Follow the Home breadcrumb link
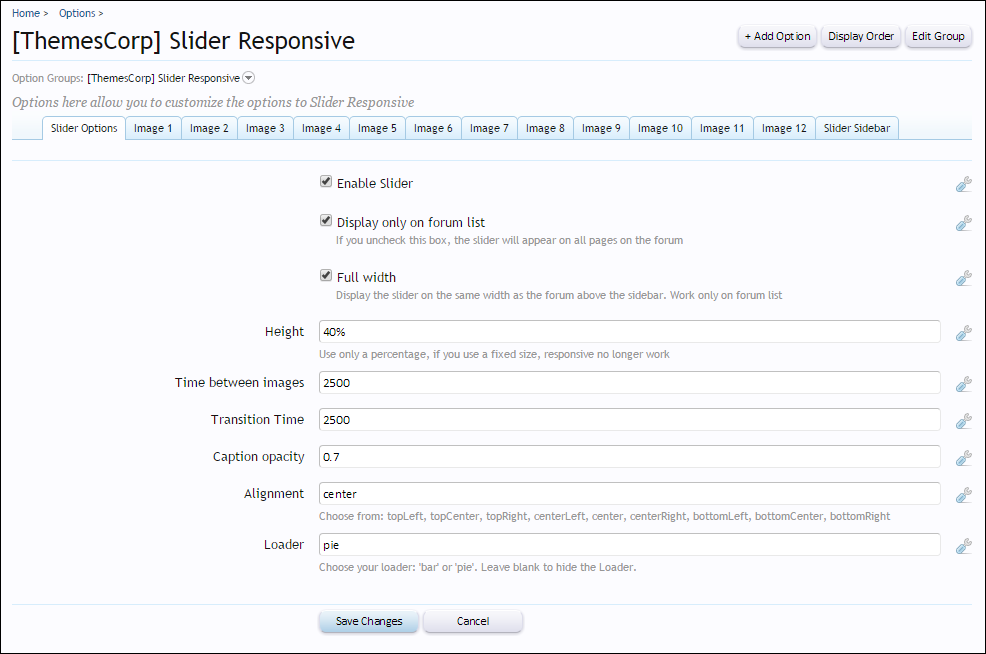This screenshot has height=654, width=986. [x=26, y=13]
